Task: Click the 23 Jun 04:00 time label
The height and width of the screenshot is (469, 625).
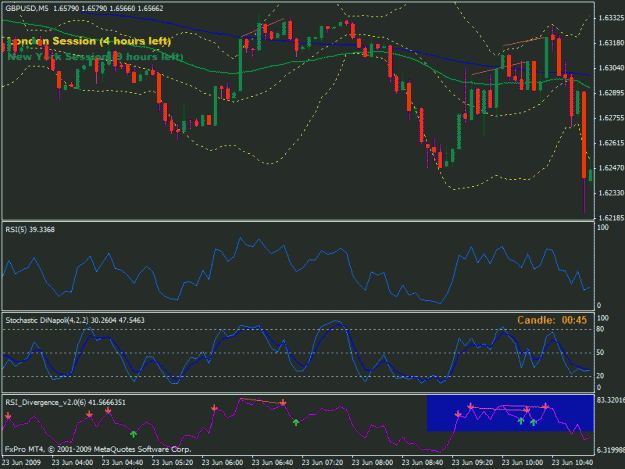Action: click(72, 463)
